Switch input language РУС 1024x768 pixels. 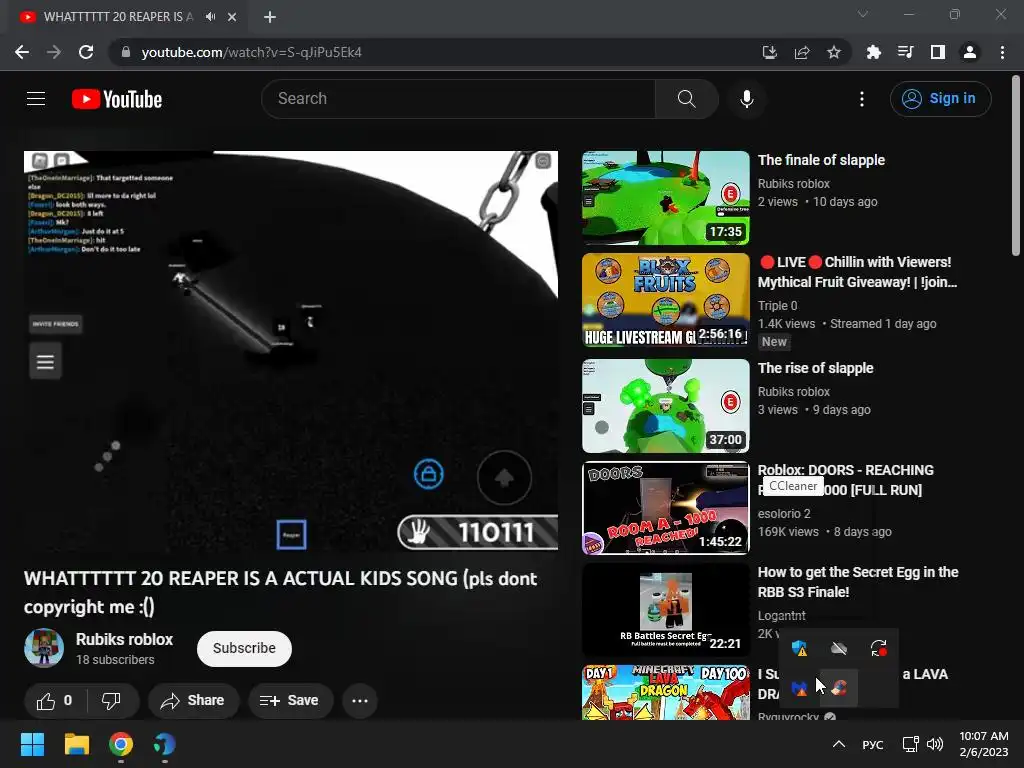pos(872,744)
